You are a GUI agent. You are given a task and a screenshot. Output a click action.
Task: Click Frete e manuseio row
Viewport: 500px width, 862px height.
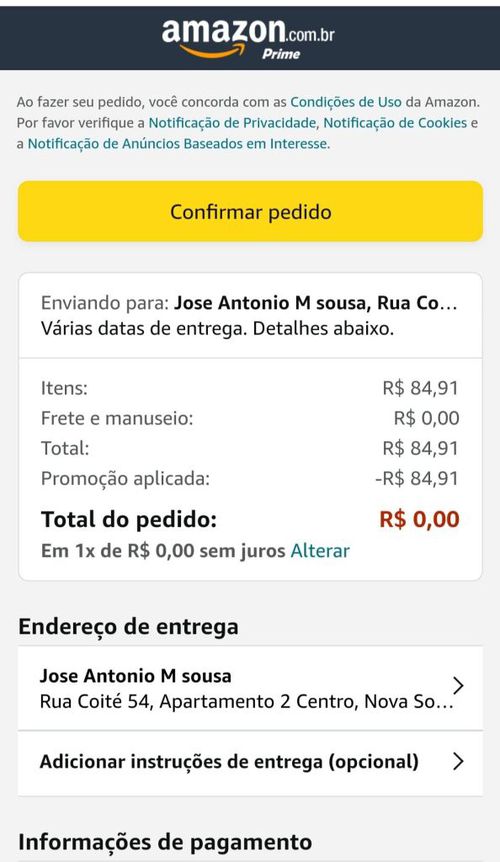point(250,418)
